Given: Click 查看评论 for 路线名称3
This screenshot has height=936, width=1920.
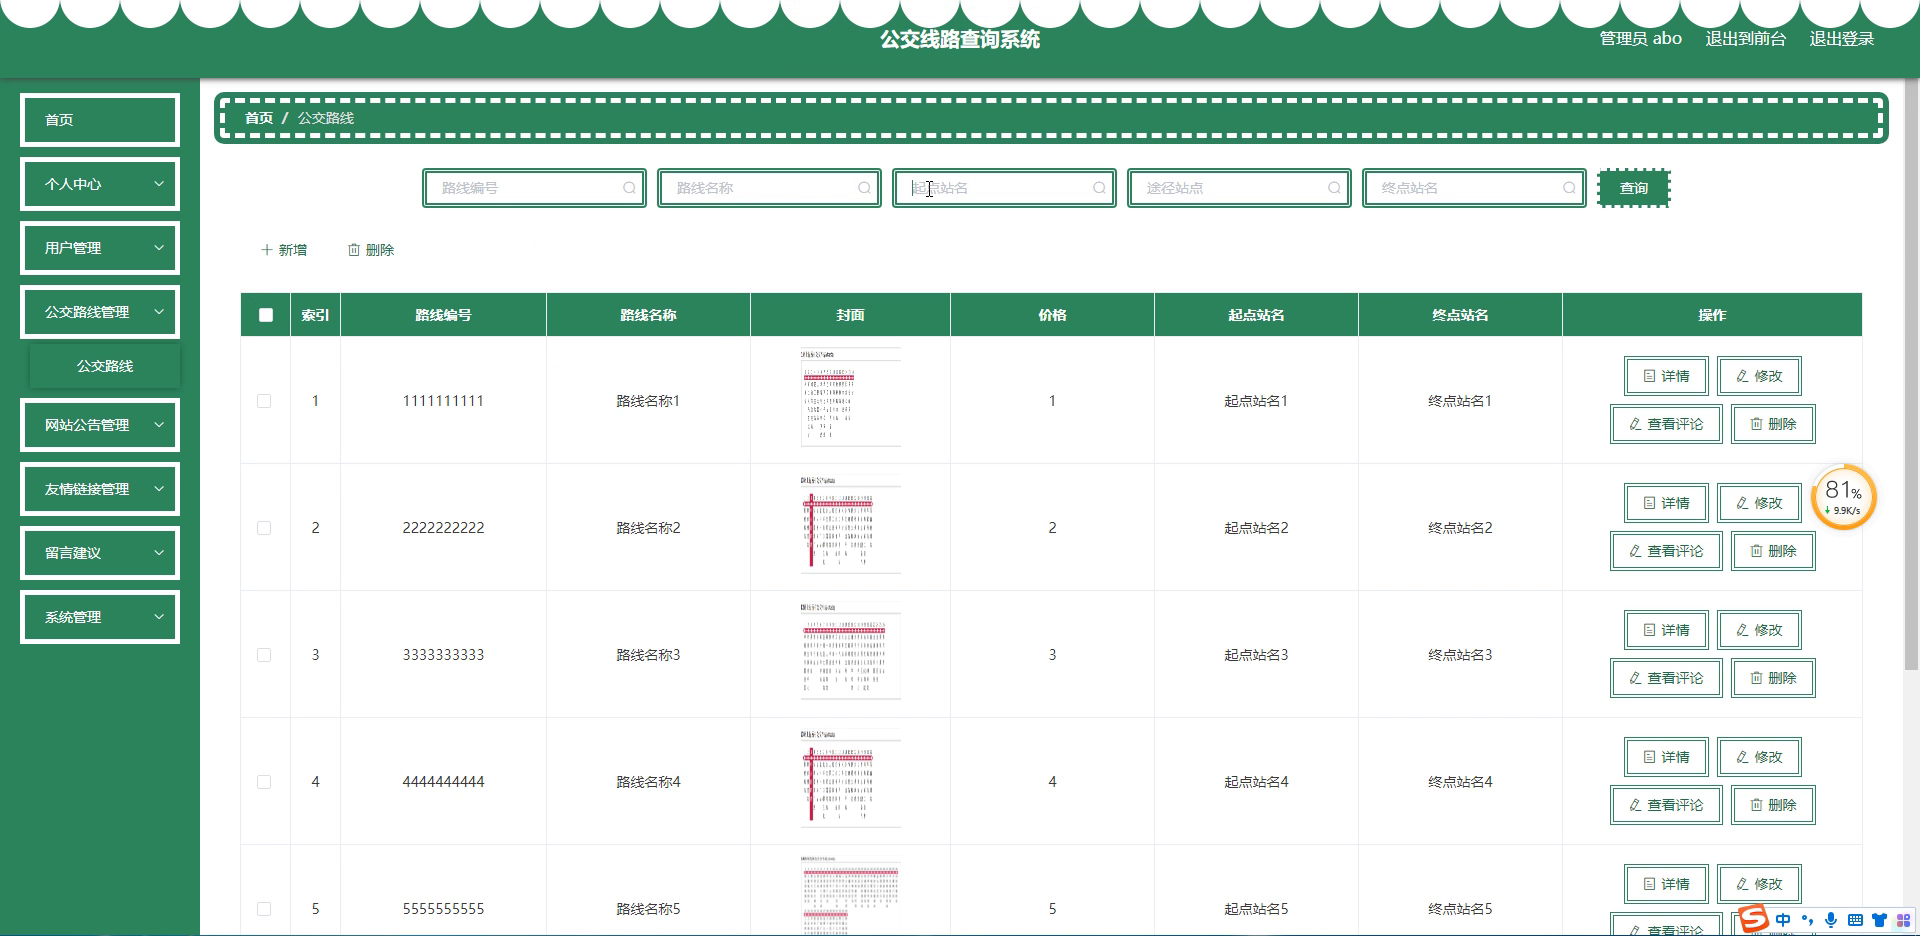Looking at the screenshot, I should (1666, 678).
